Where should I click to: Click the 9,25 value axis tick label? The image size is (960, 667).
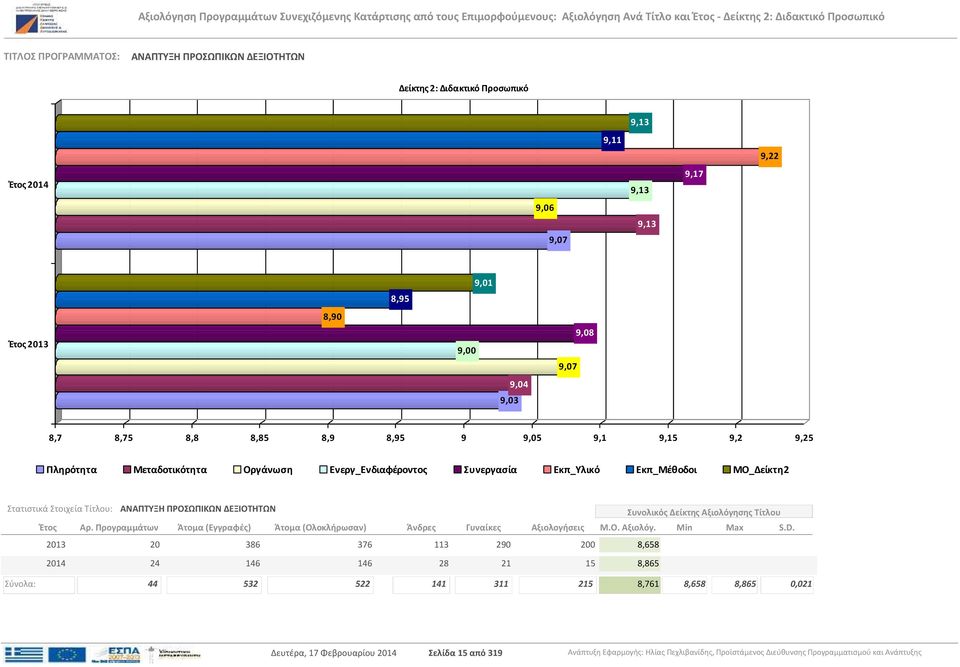[804, 438]
